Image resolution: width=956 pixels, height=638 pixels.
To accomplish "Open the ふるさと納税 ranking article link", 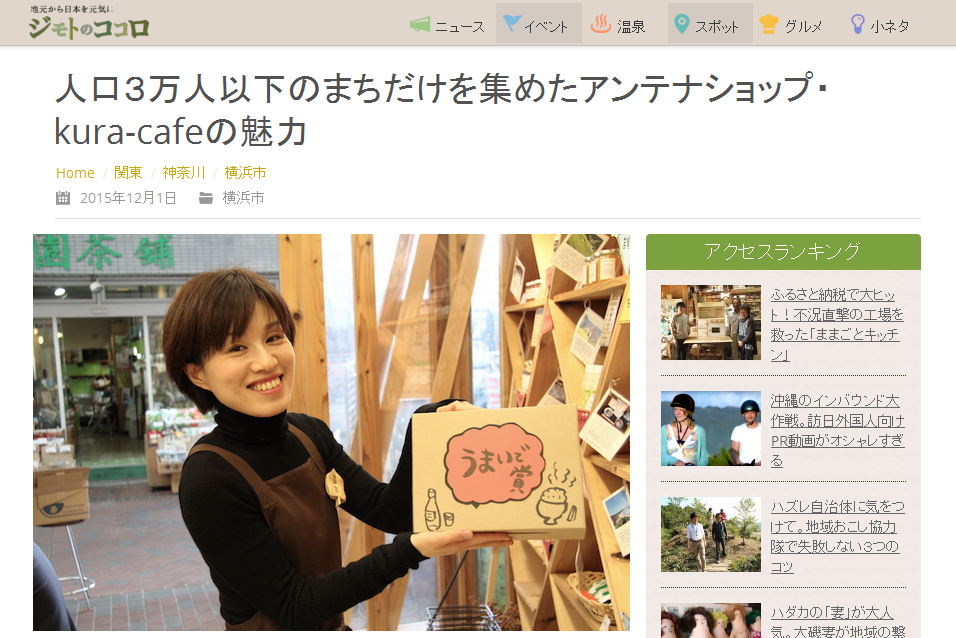I will 836,324.
